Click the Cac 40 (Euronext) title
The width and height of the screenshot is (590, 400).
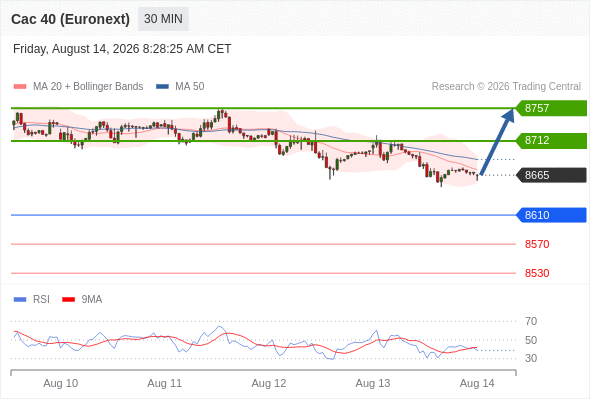pos(70,19)
